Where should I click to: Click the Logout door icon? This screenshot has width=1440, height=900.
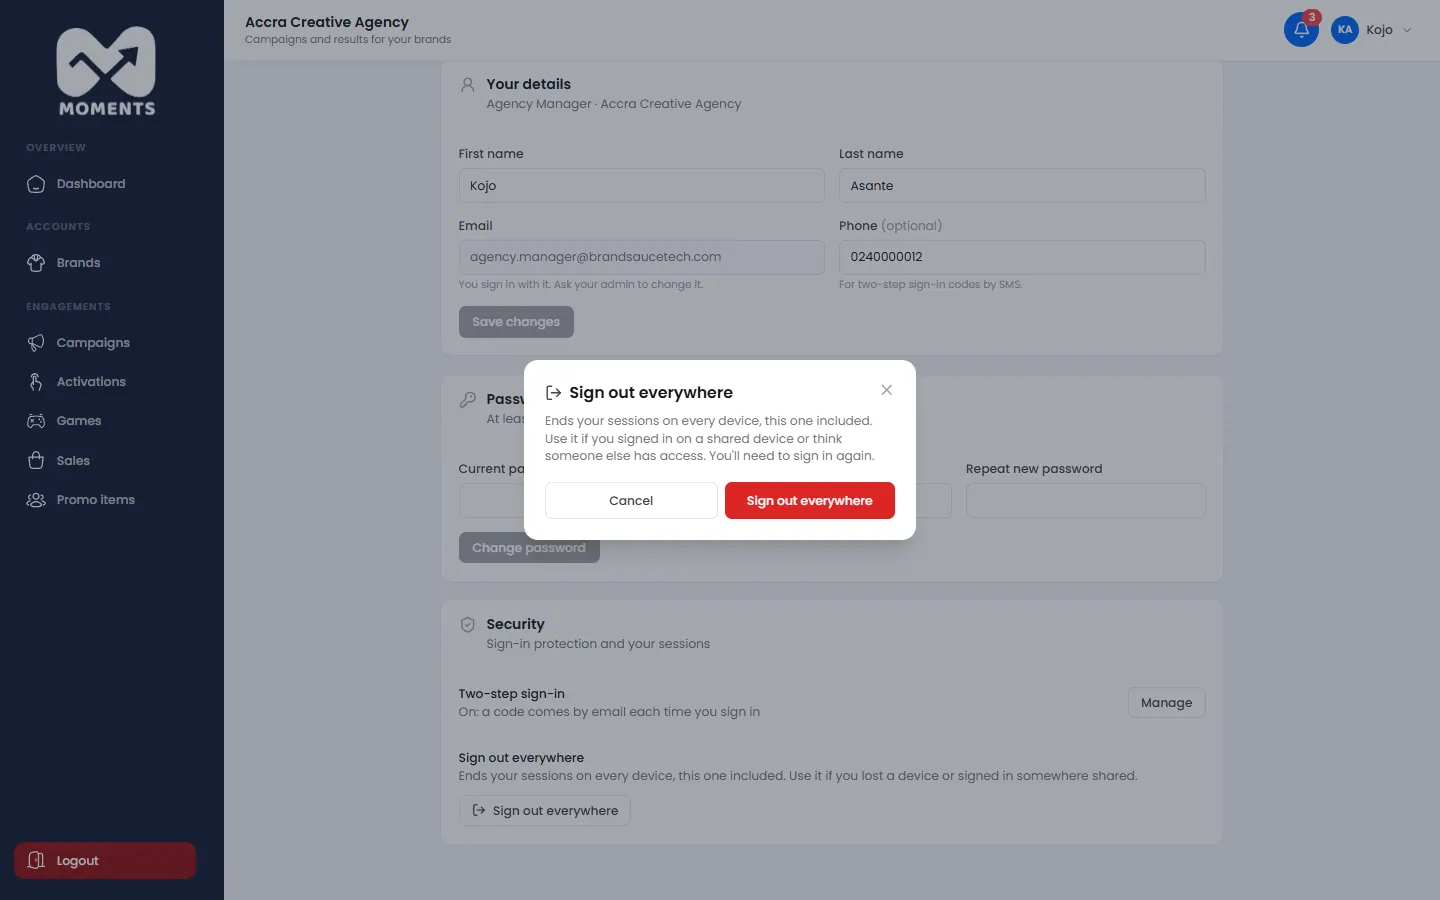point(36,860)
